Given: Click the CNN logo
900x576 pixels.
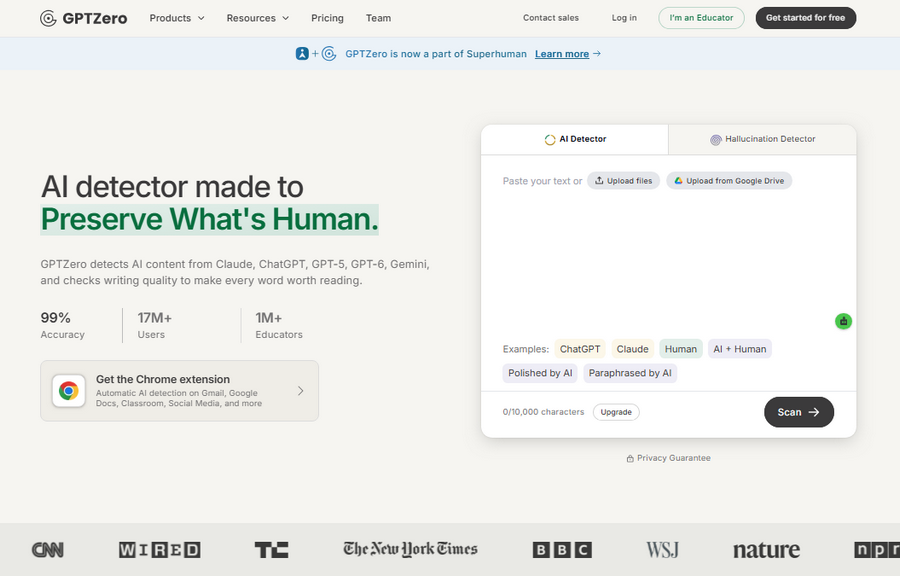Looking at the screenshot, I should coord(48,550).
